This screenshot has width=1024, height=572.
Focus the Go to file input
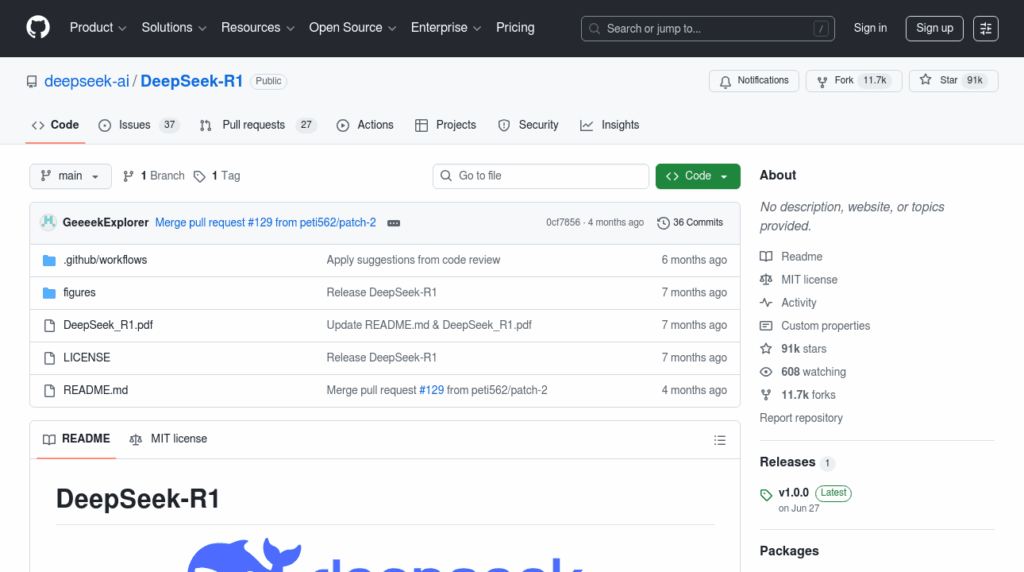541,176
